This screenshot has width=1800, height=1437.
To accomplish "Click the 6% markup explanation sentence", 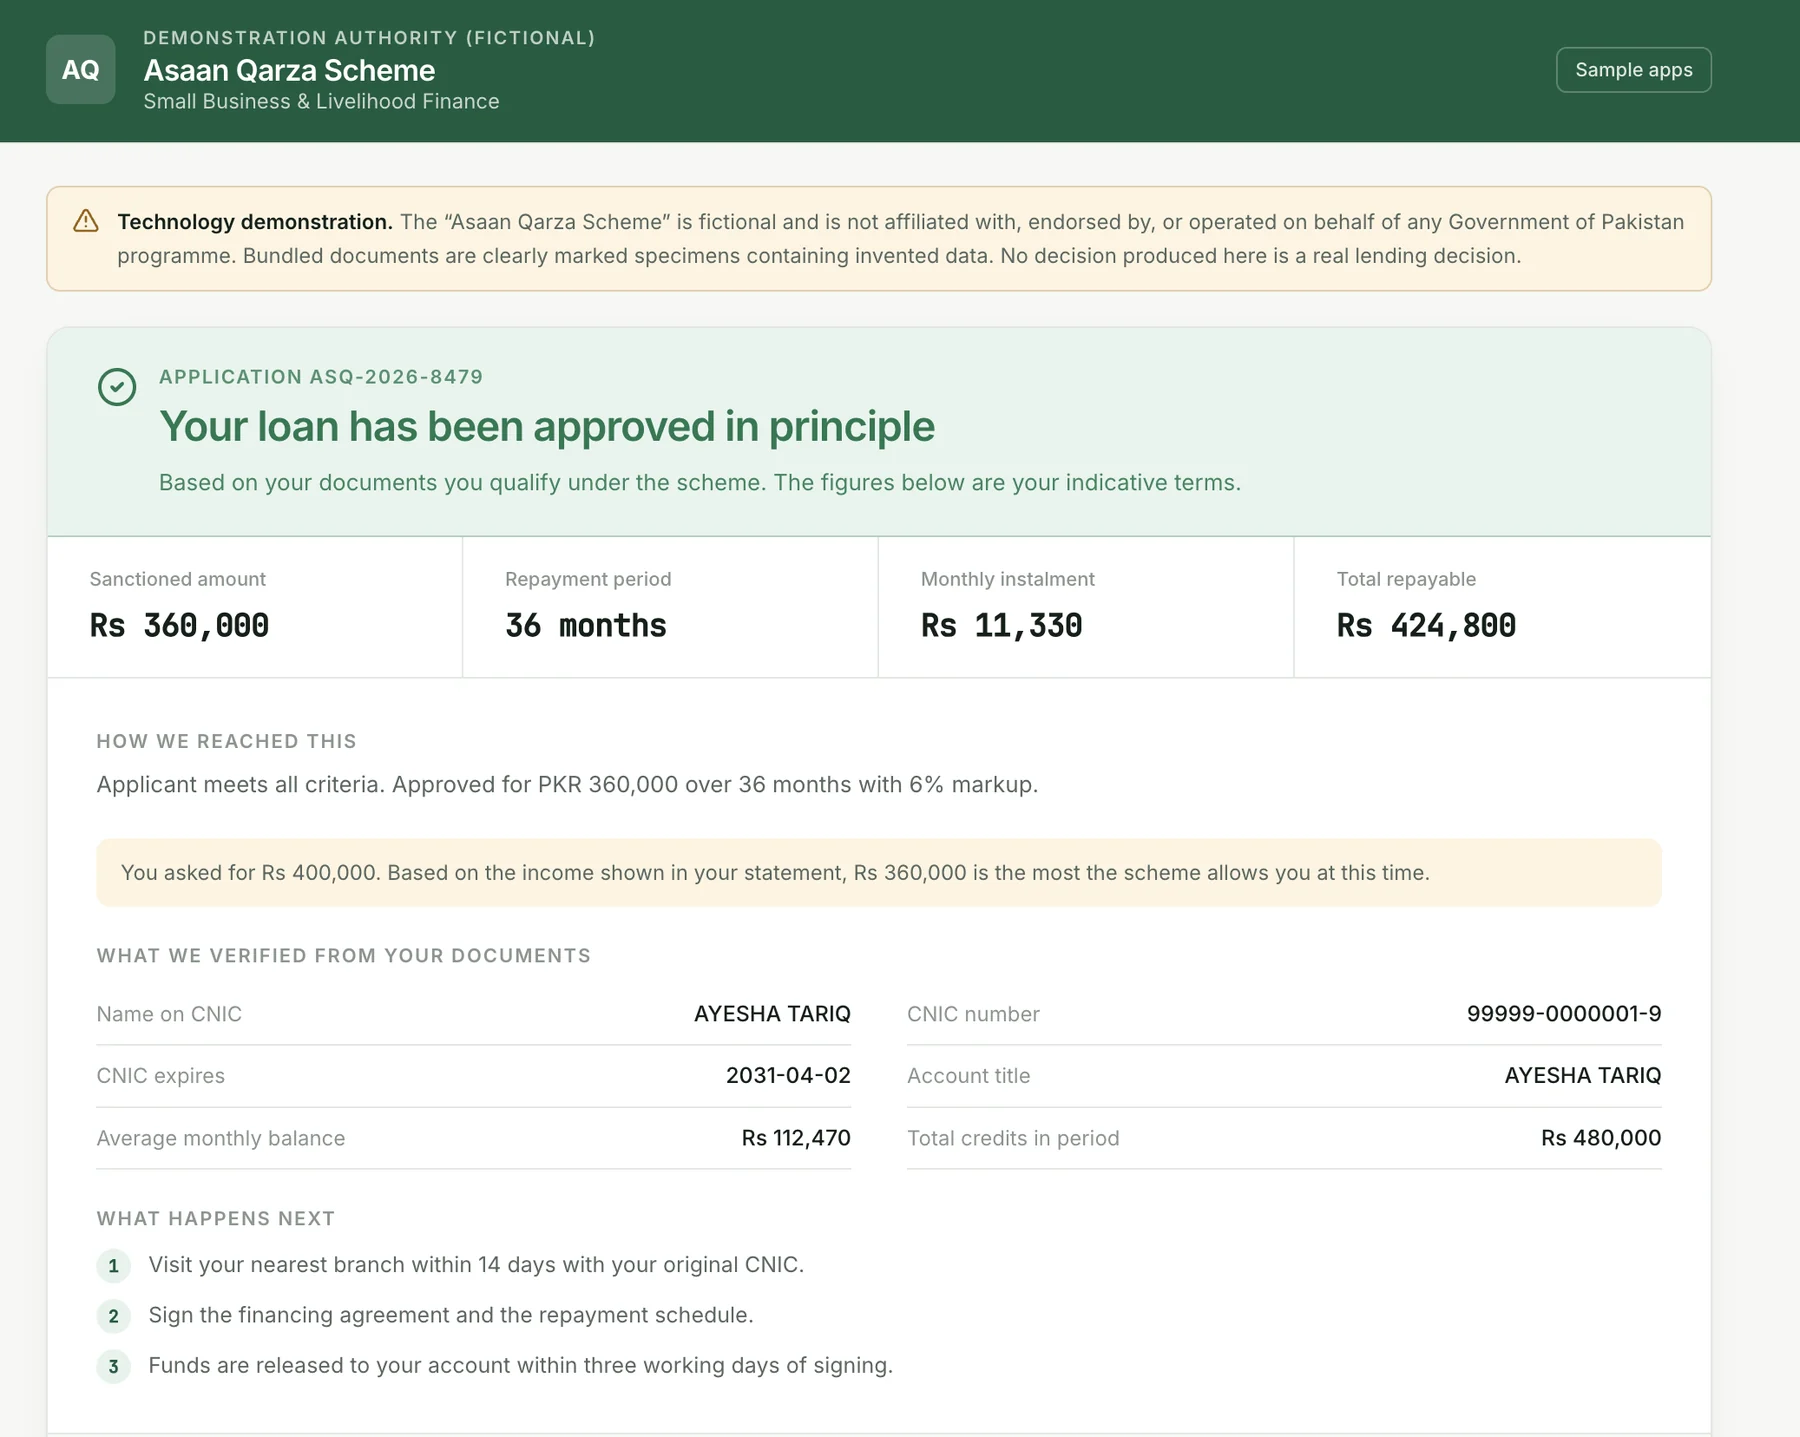I will [x=567, y=784].
